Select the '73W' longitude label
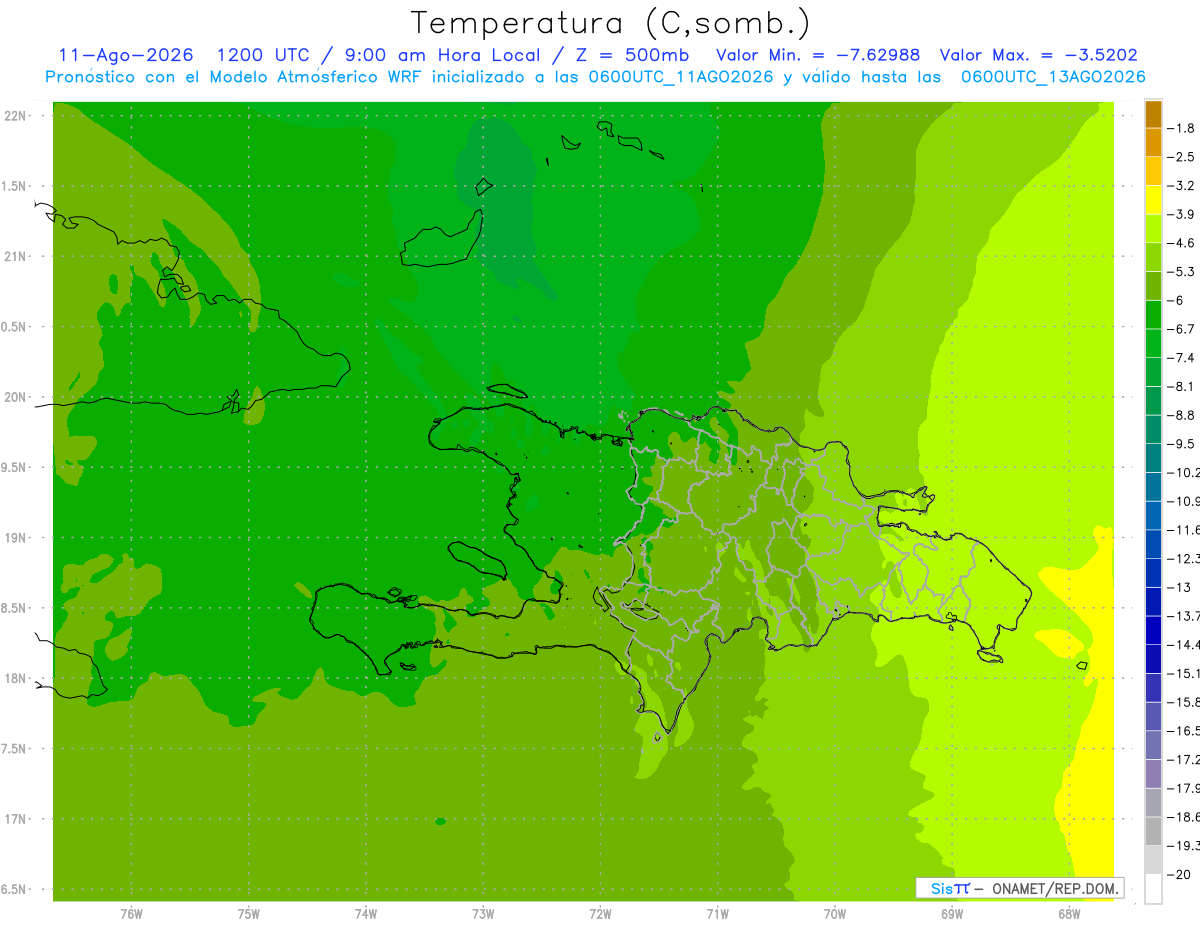This screenshot has height=927, width=1200. [x=483, y=914]
